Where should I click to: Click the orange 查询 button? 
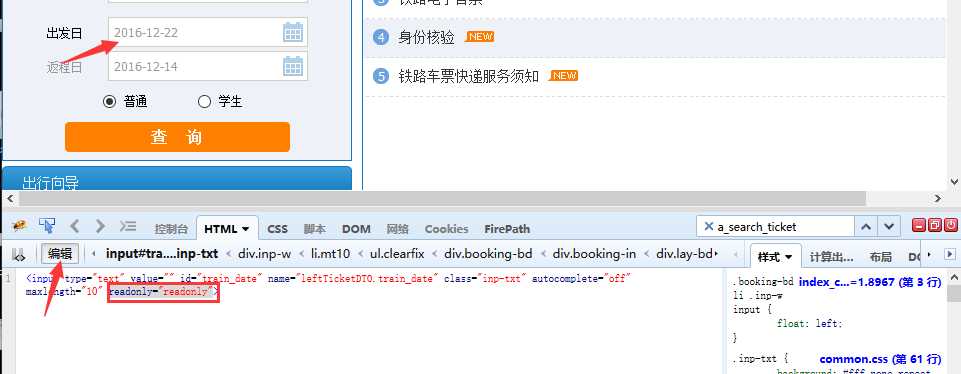tap(177, 137)
